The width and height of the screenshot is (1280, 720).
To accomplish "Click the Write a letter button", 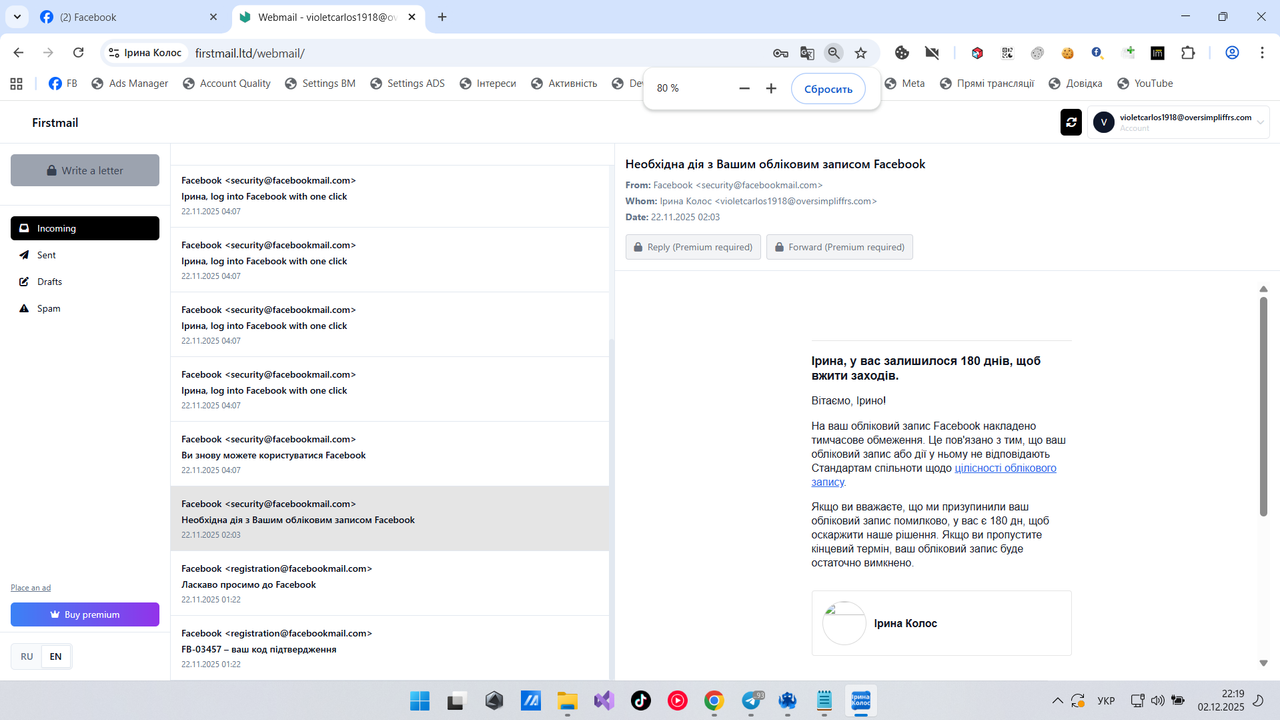I will [84, 170].
